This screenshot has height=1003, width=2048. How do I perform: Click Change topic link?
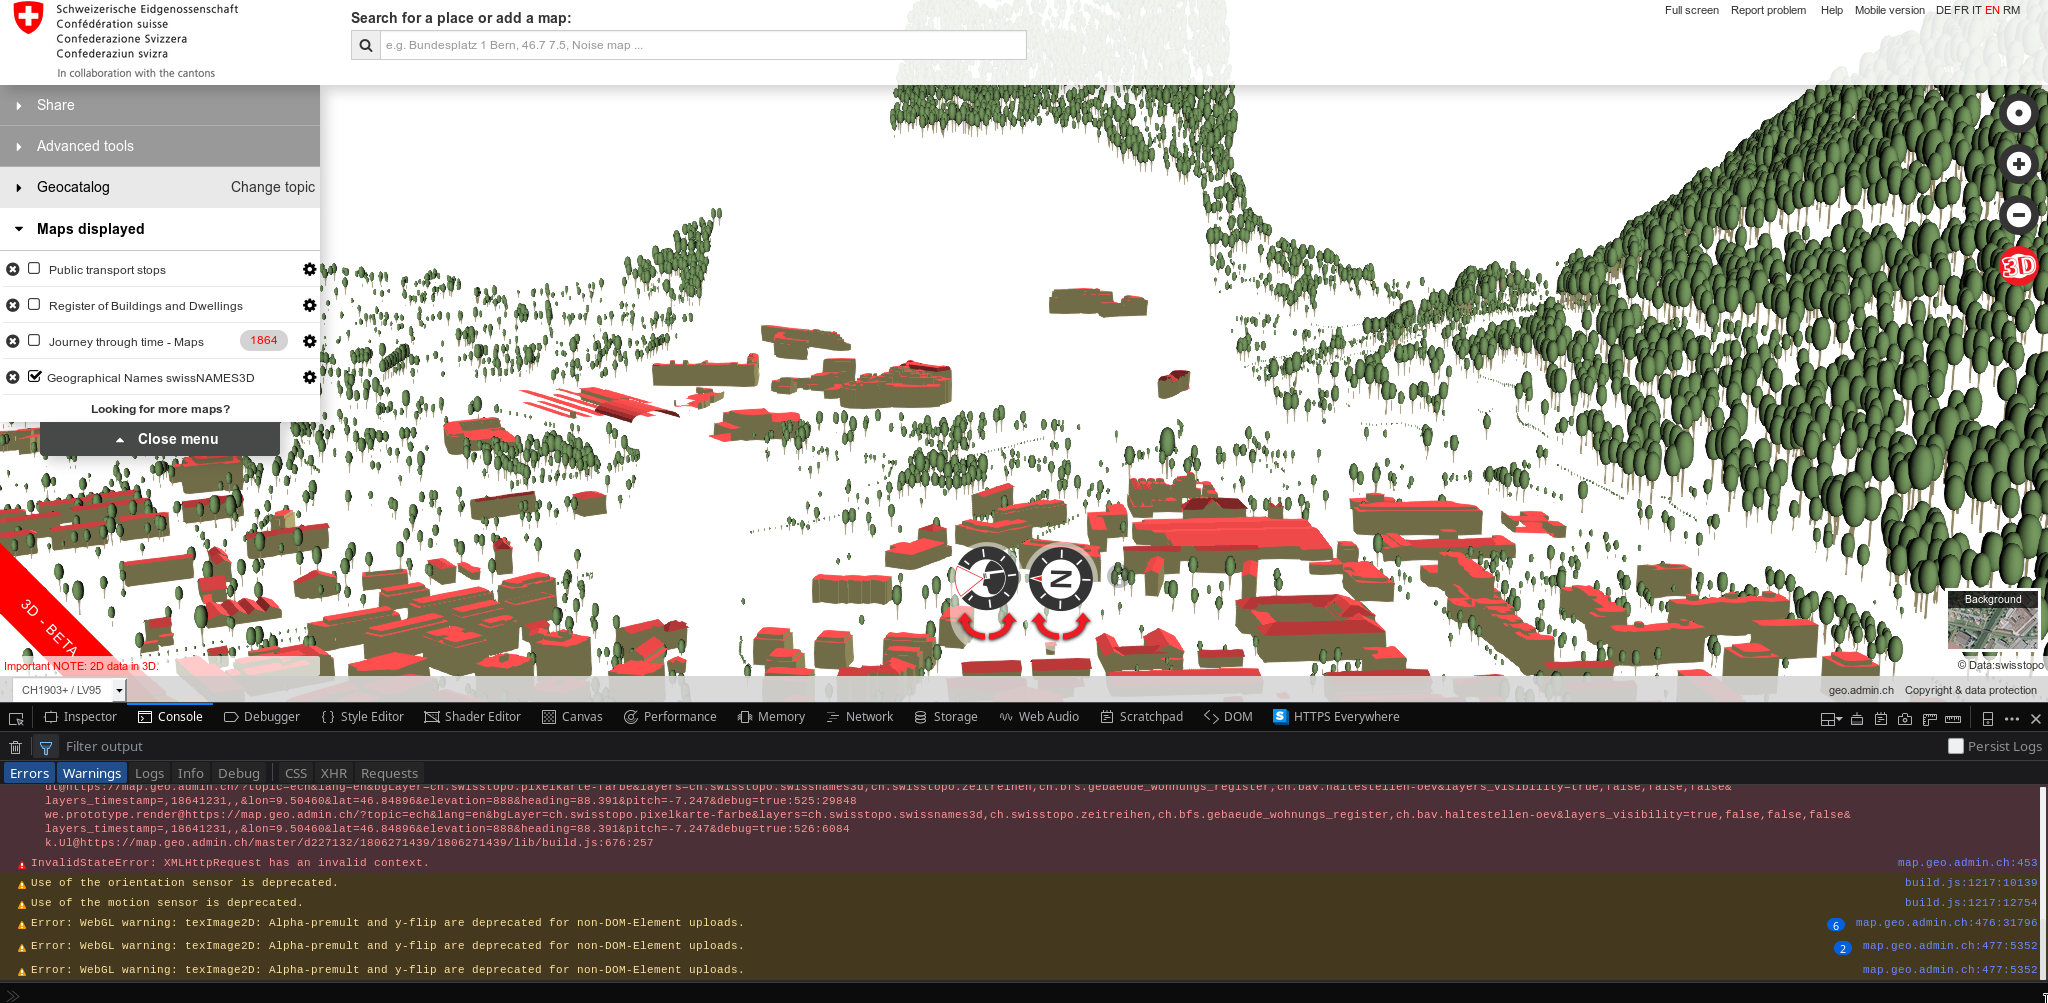coord(273,187)
